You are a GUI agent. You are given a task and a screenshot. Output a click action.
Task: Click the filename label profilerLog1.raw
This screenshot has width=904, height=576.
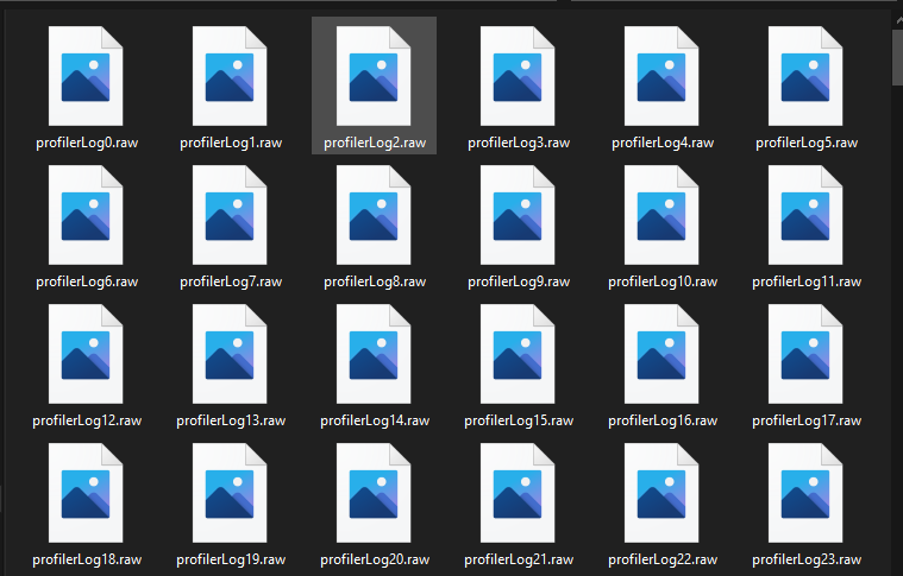pyautogui.click(x=230, y=142)
